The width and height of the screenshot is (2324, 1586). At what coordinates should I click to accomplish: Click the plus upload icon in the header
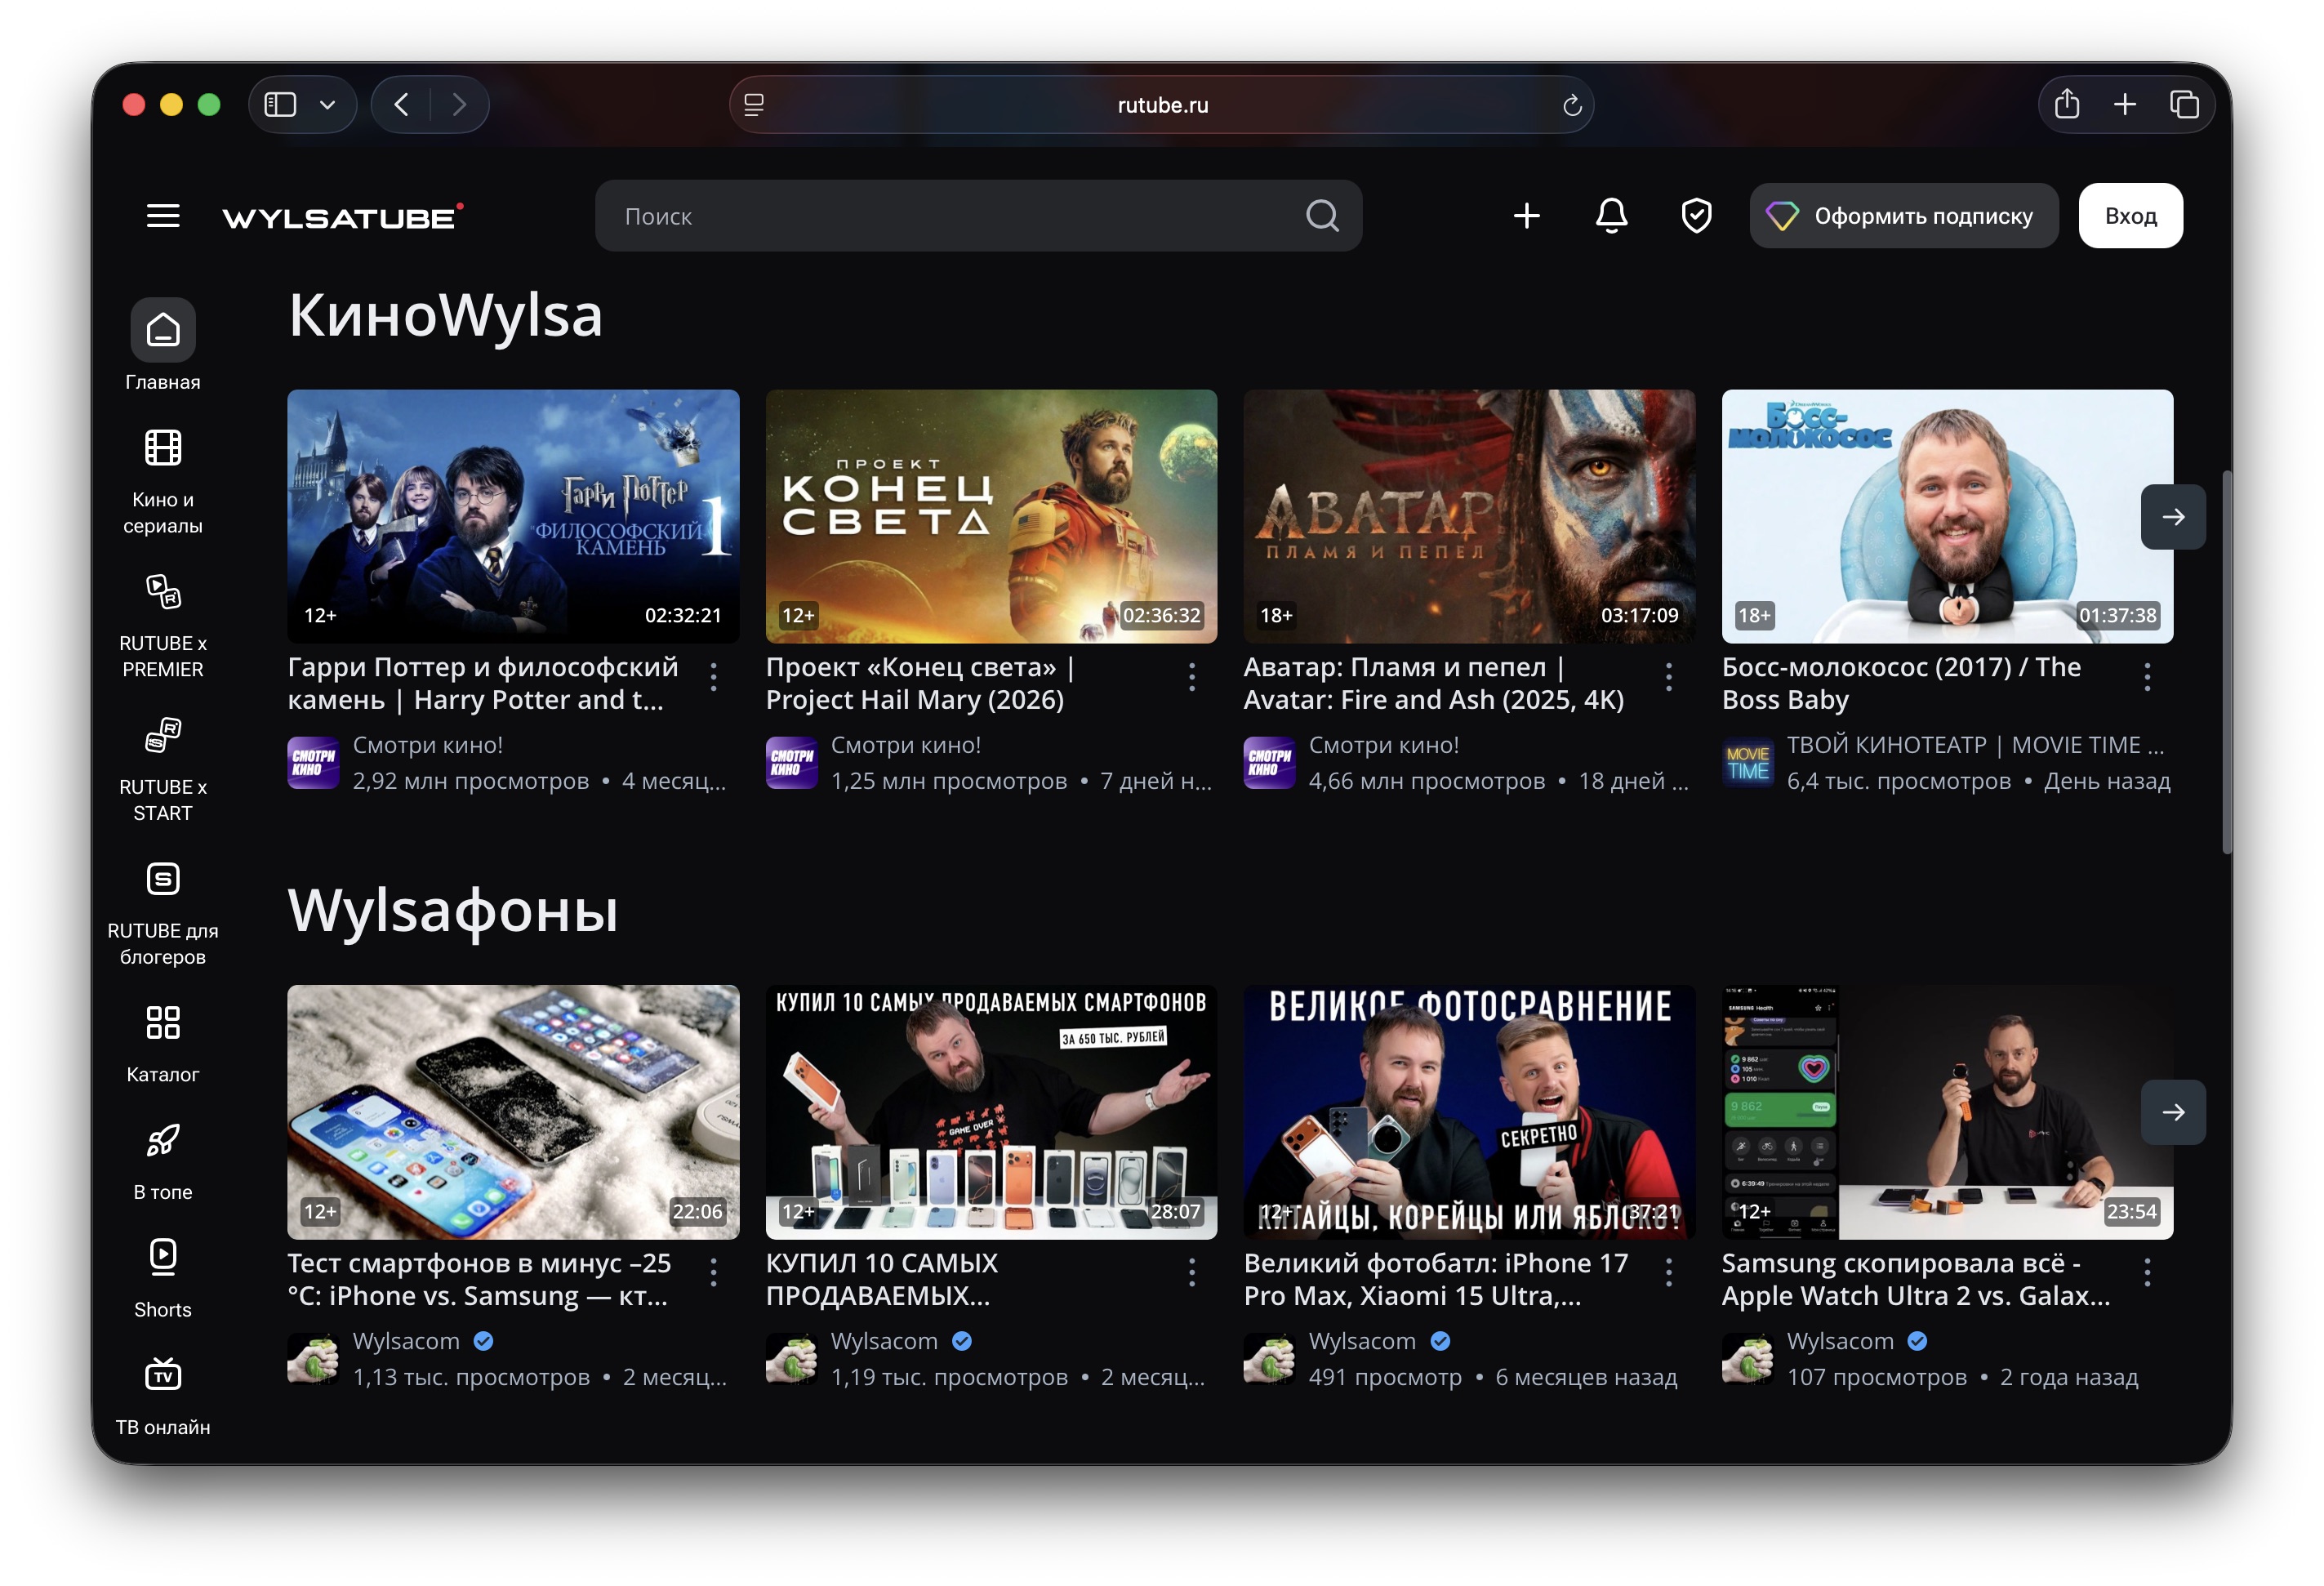tap(1526, 216)
